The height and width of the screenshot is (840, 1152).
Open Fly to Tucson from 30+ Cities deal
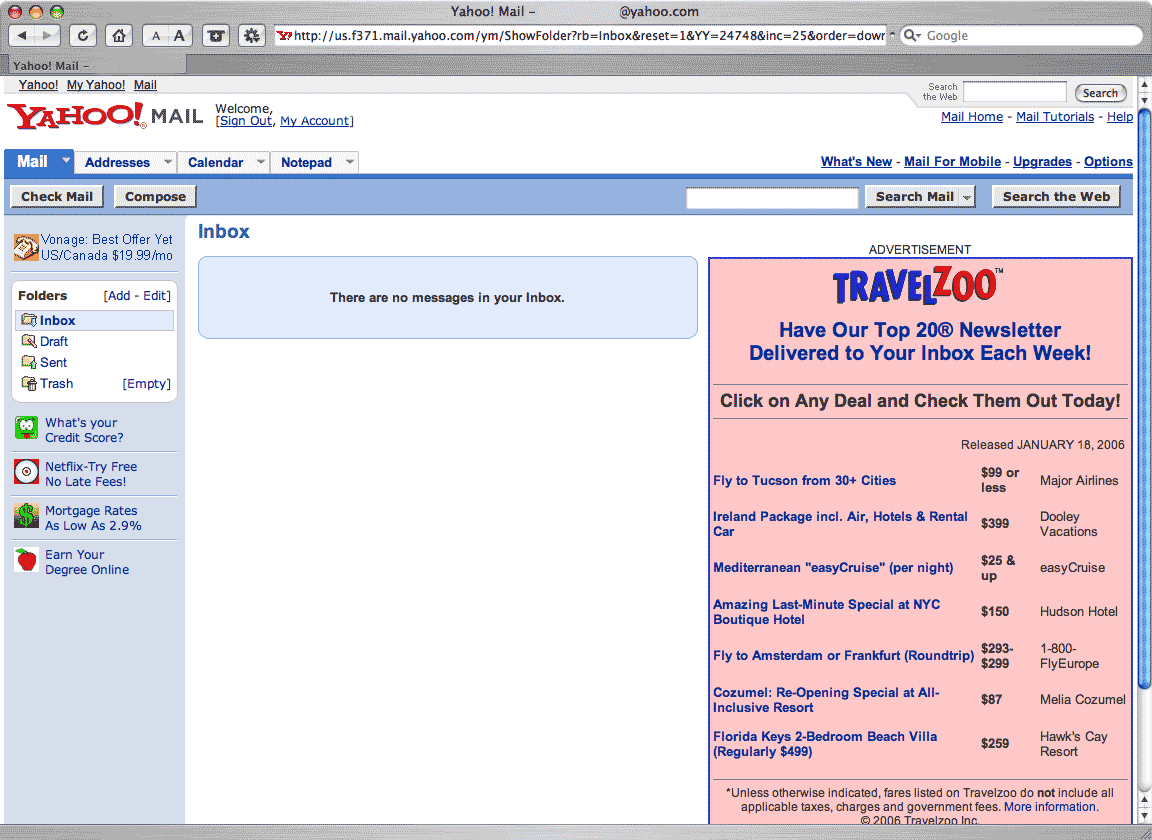(x=804, y=480)
